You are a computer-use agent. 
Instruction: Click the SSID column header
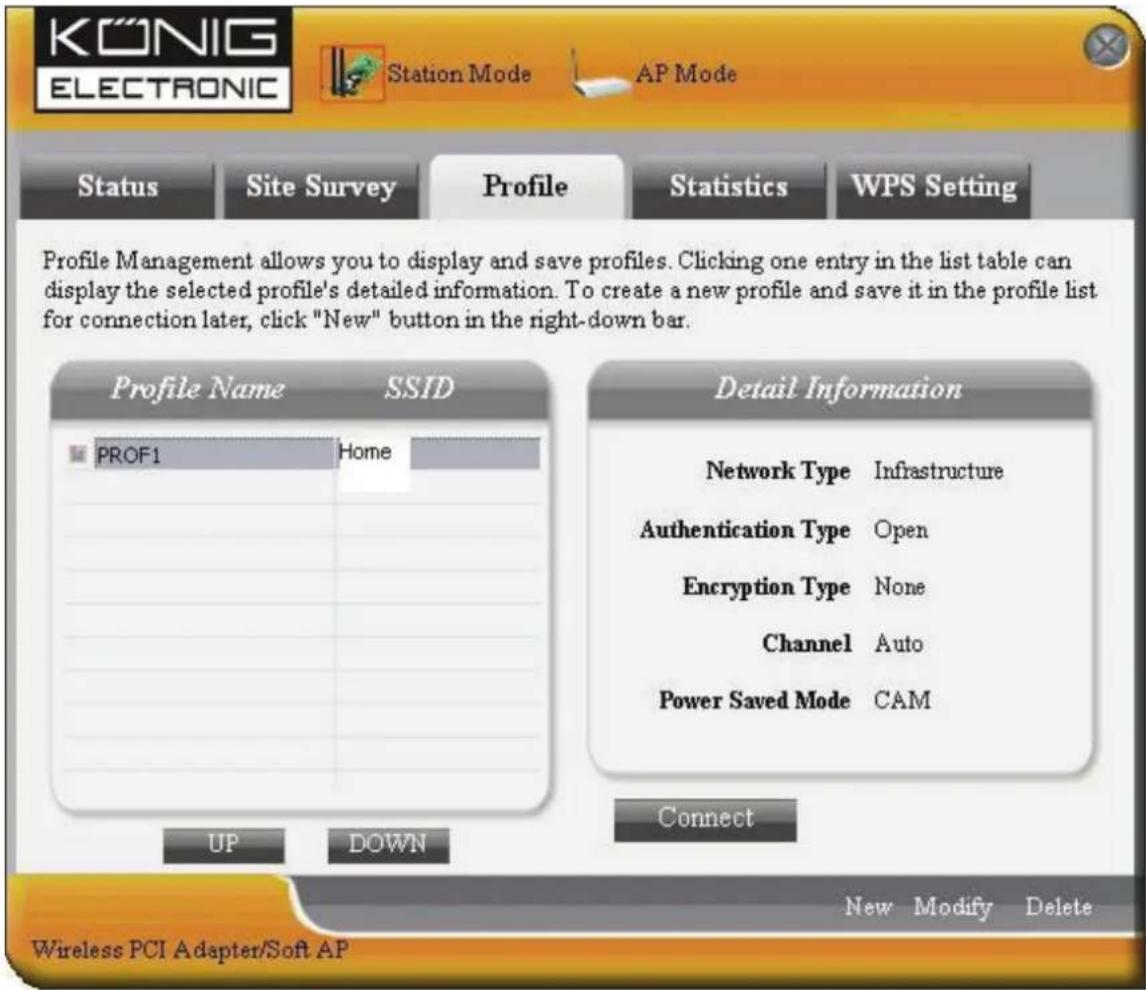[x=420, y=388]
